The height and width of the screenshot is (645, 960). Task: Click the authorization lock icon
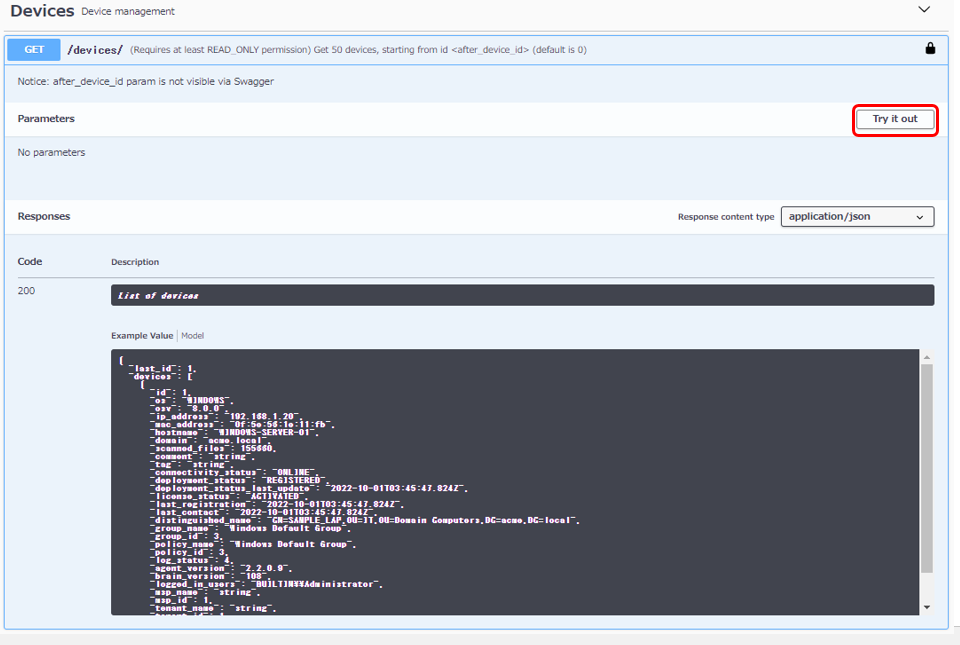(930, 48)
